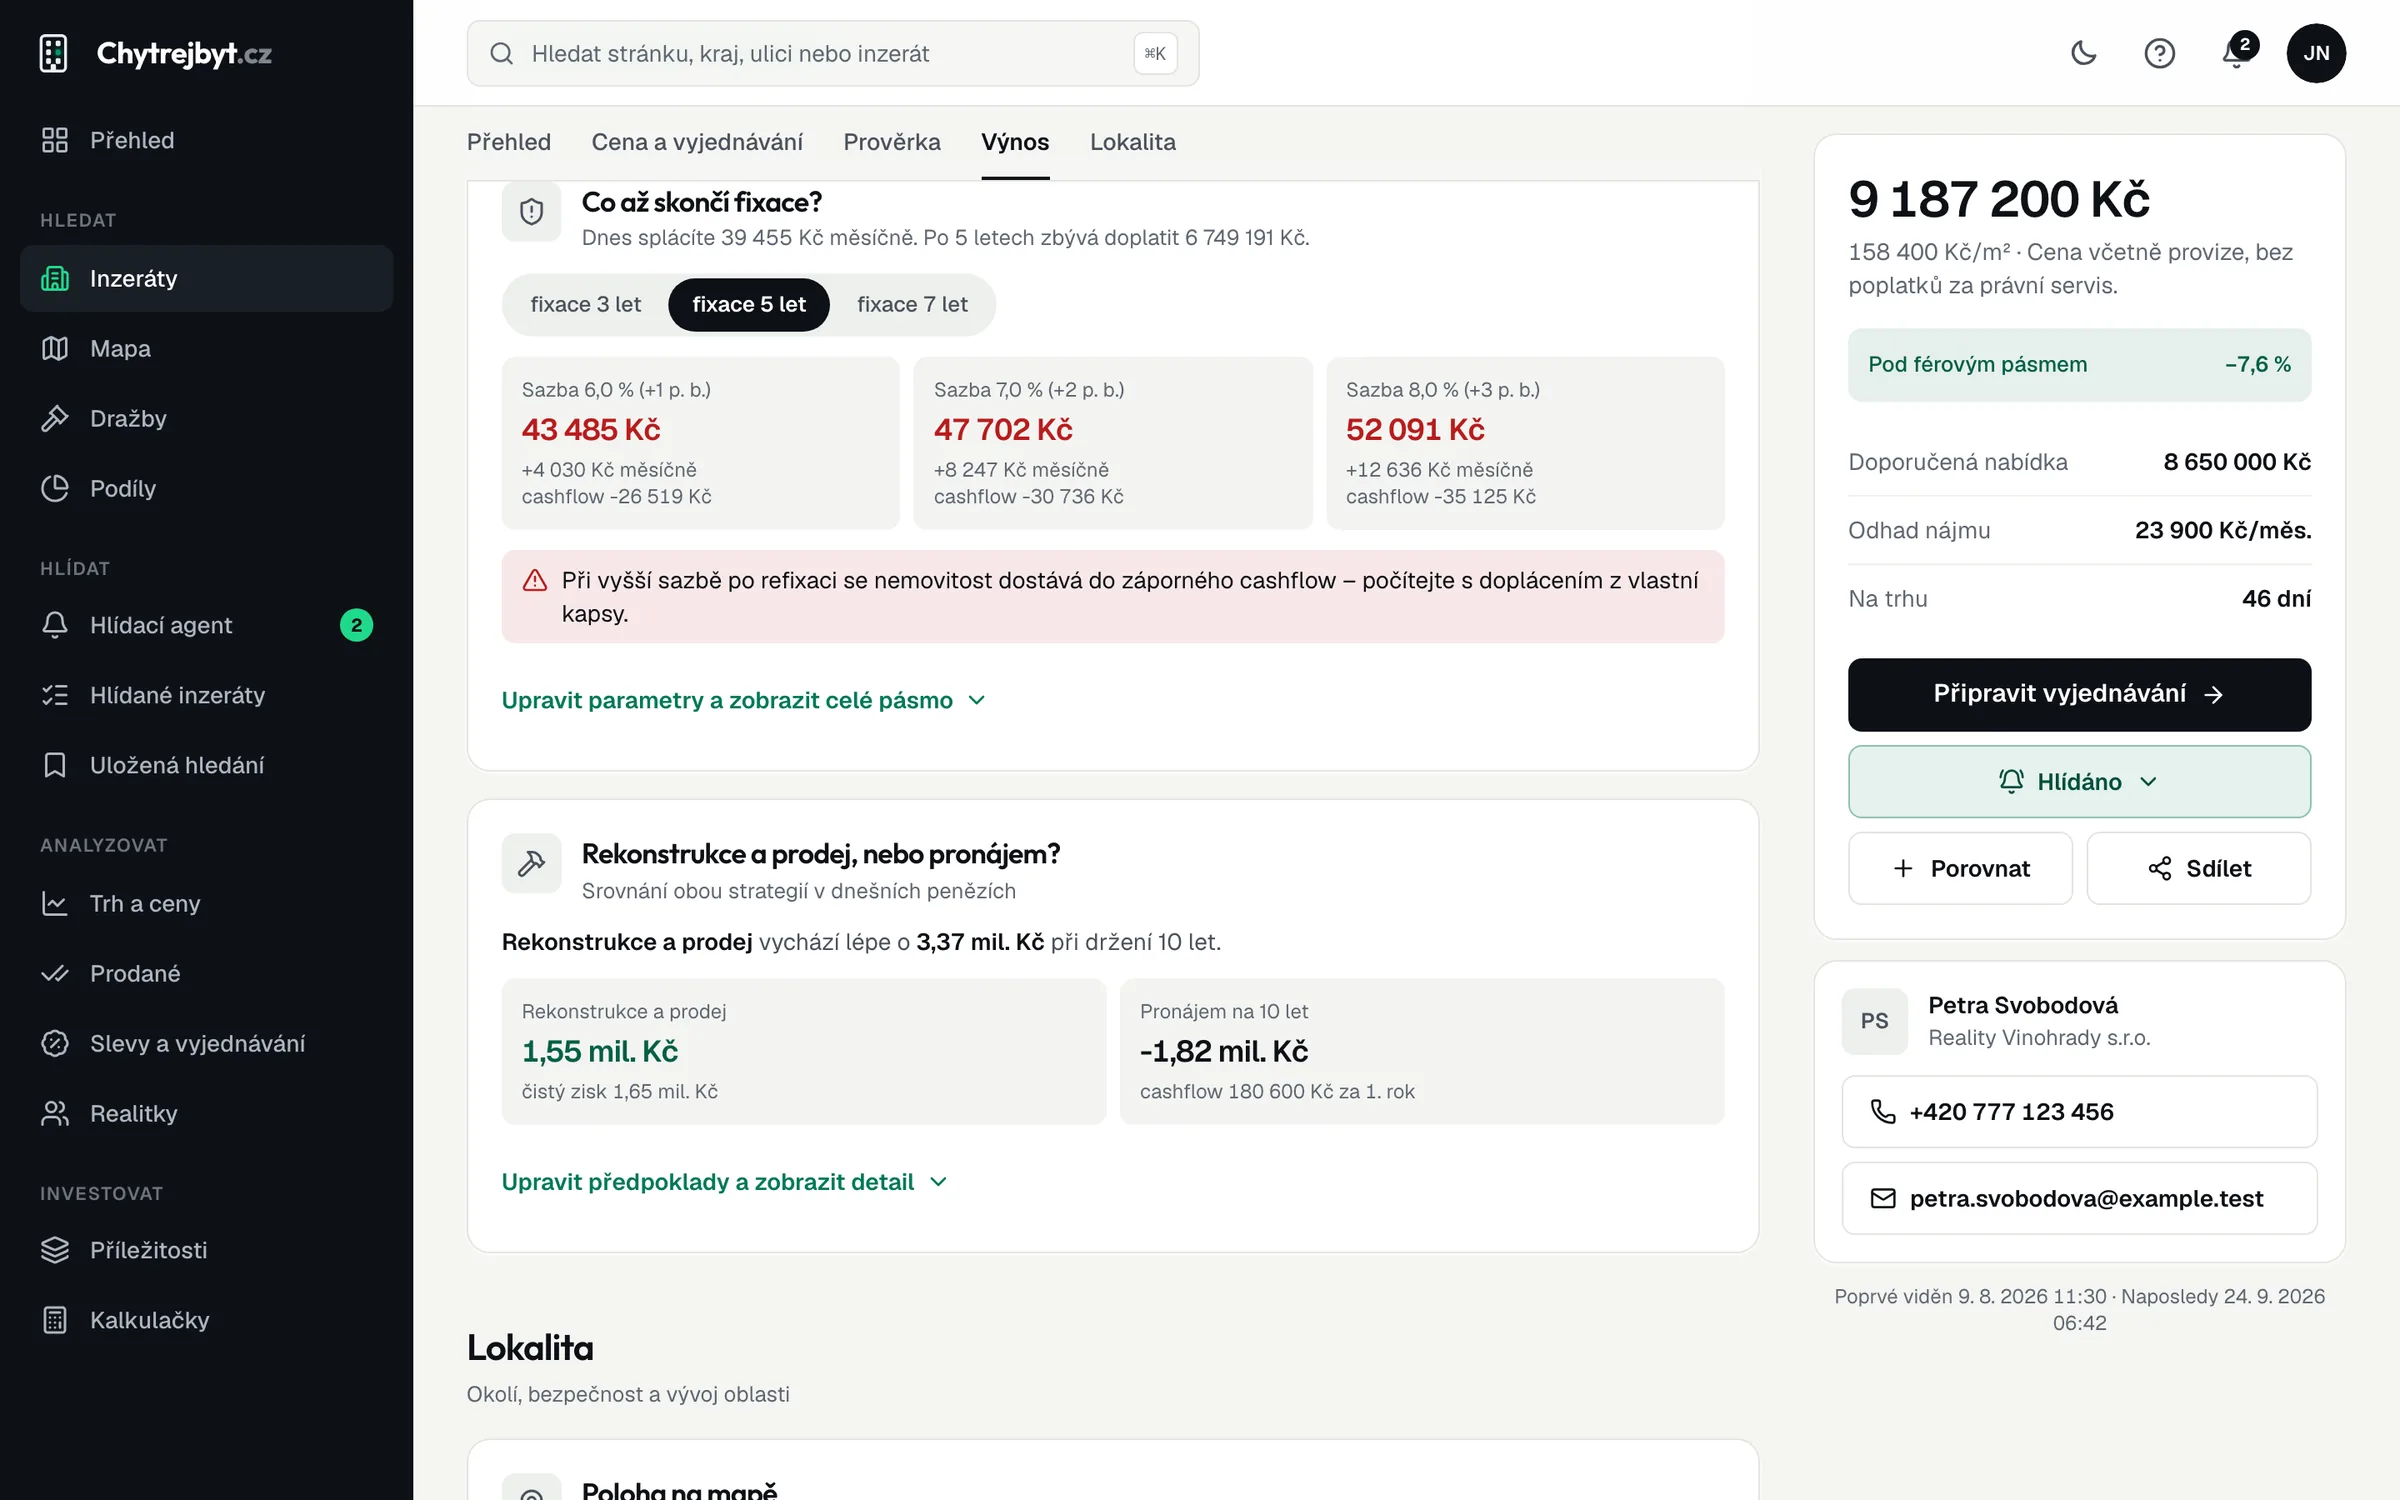Click Pronájem na 10 let card
The height and width of the screenshot is (1500, 2400).
(1422, 1051)
